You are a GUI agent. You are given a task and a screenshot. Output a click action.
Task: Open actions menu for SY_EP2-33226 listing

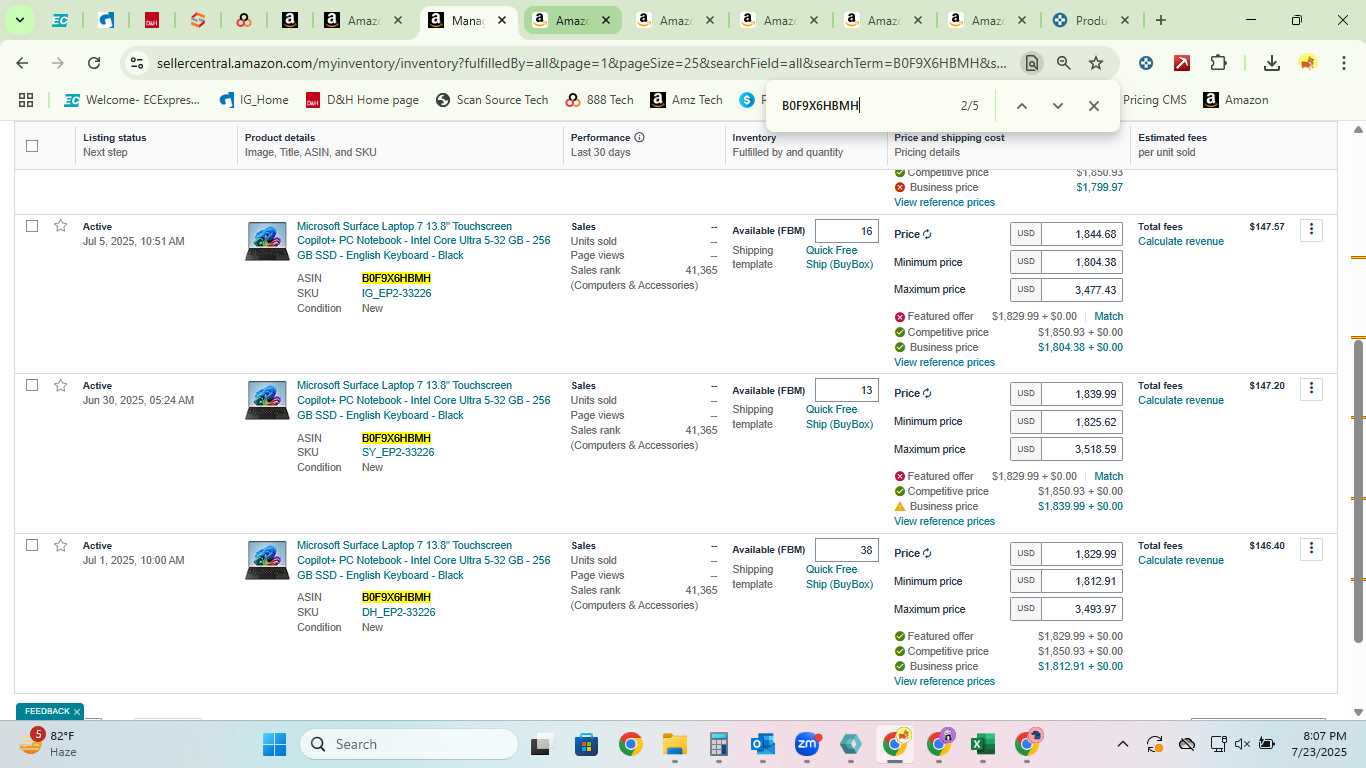(1311, 389)
